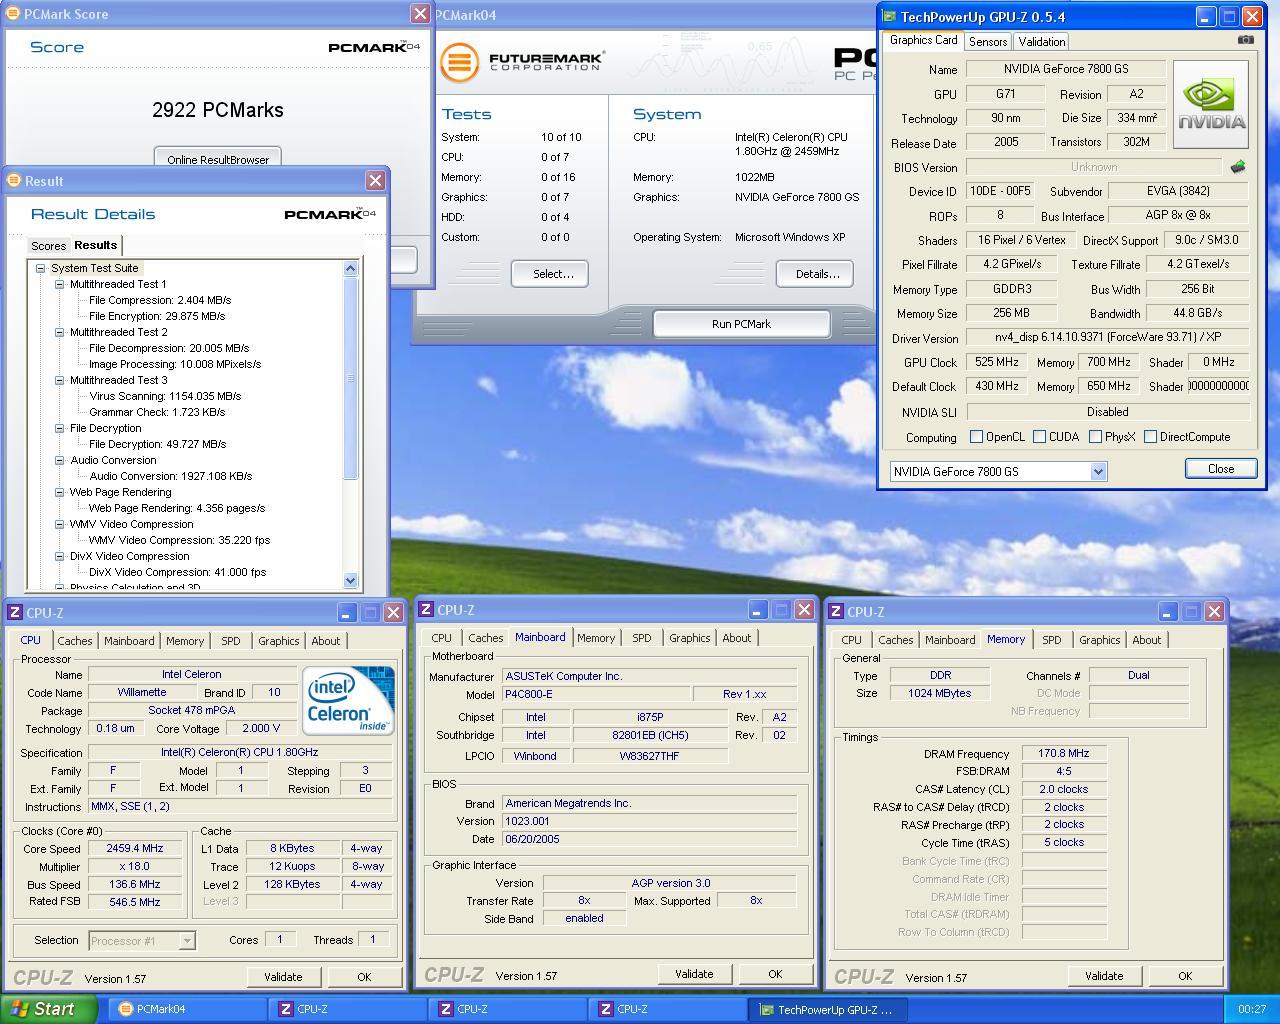Switch to the second CPU-Z taskbar button
Image resolution: width=1280 pixels, height=1024 pixels.
tap(509, 1009)
